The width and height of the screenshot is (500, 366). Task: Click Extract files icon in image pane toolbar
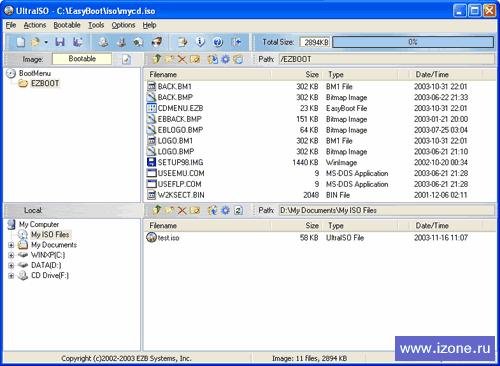coord(213,59)
